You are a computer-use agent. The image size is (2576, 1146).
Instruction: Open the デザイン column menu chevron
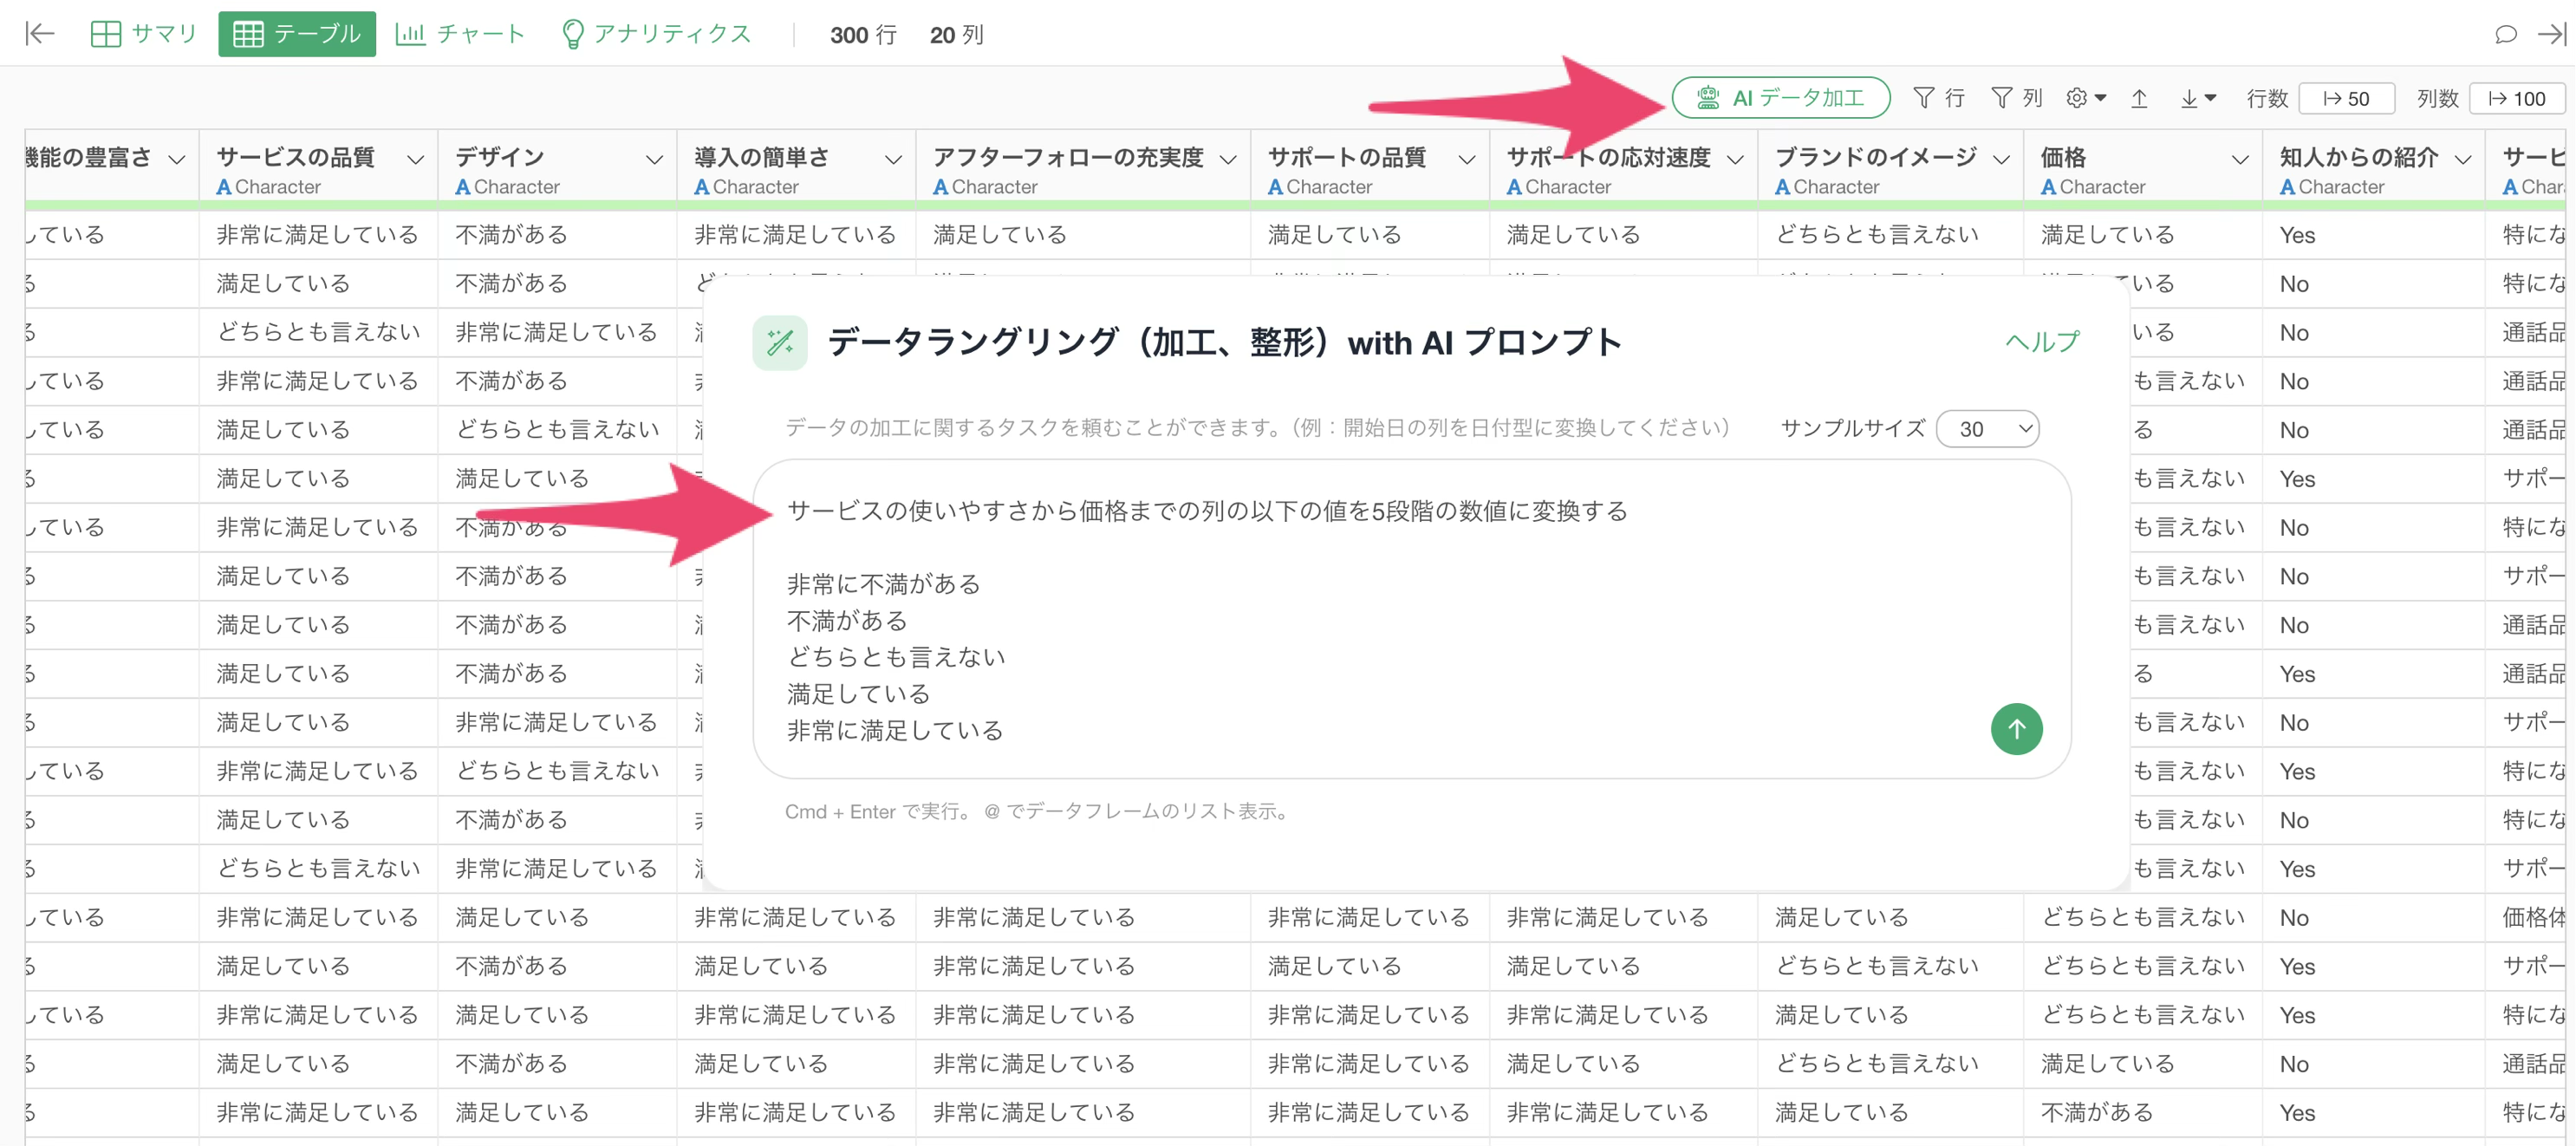coord(654,159)
